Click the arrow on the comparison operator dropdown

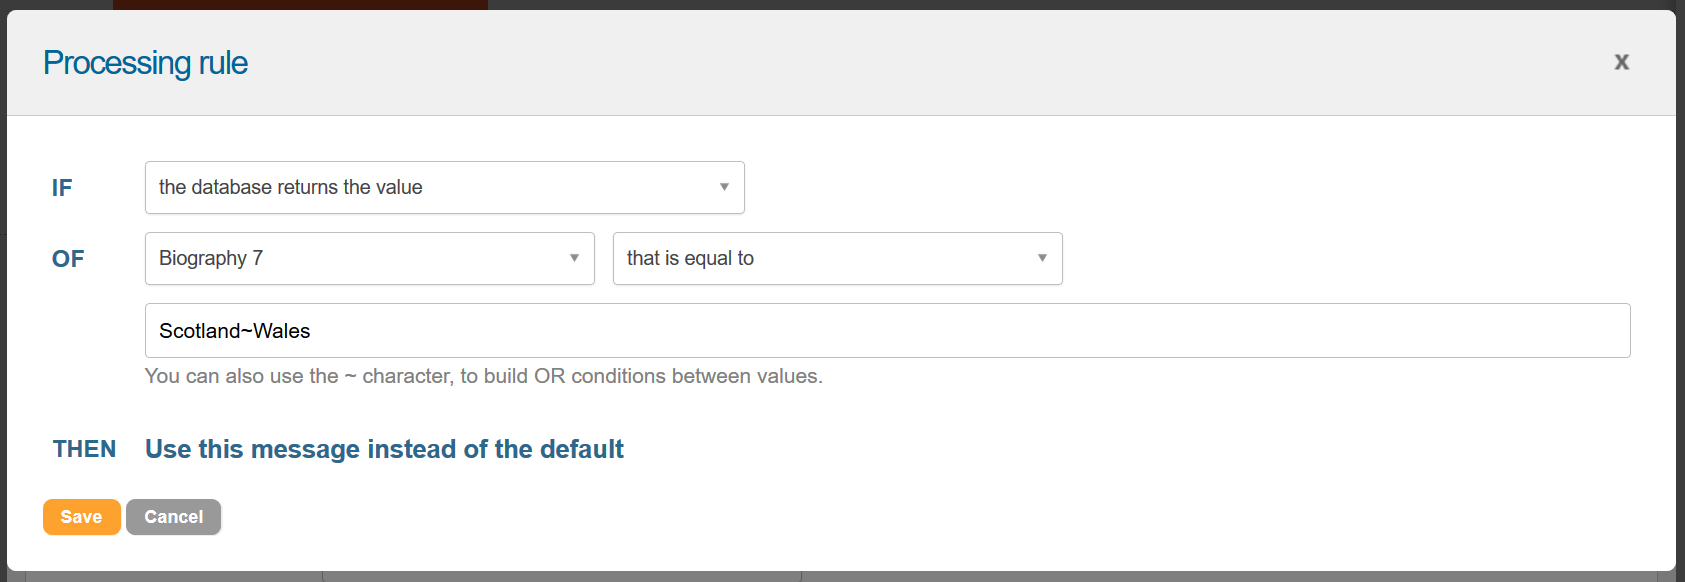(1042, 259)
